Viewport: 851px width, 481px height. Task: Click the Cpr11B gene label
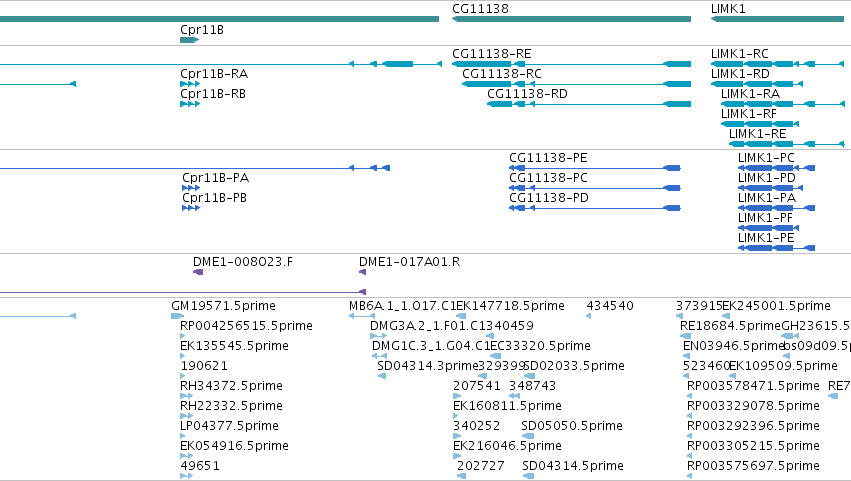coord(202,29)
